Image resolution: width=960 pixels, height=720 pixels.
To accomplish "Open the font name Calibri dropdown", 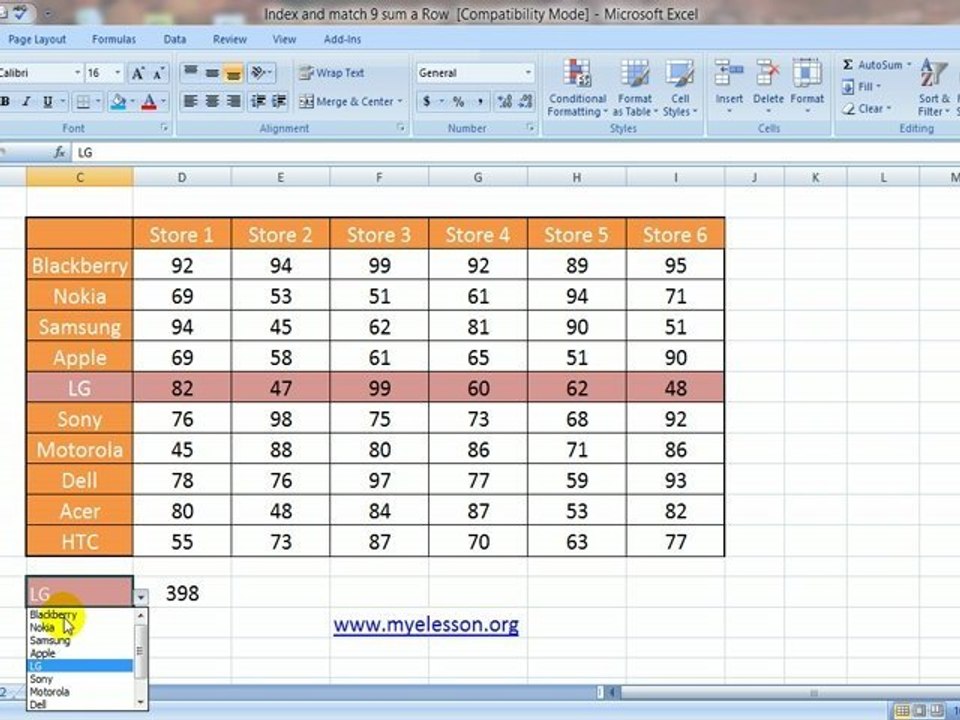I will pyautogui.click(x=77, y=73).
